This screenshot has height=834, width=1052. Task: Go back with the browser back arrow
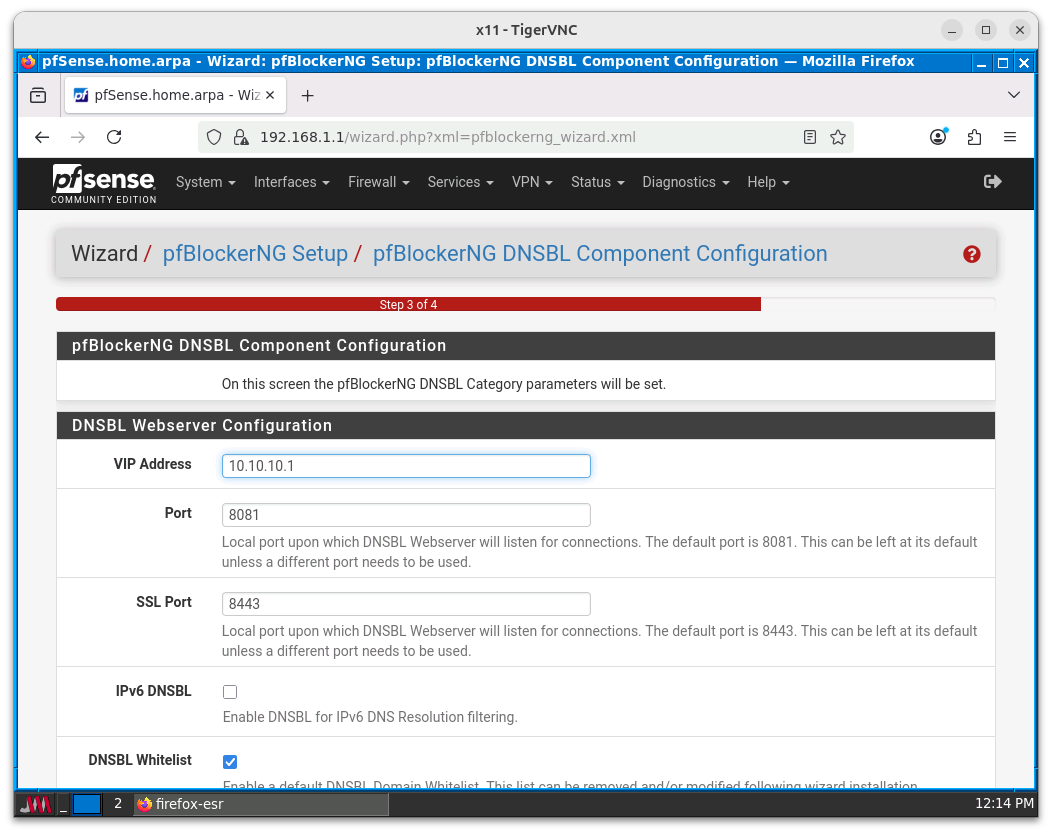click(x=42, y=138)
